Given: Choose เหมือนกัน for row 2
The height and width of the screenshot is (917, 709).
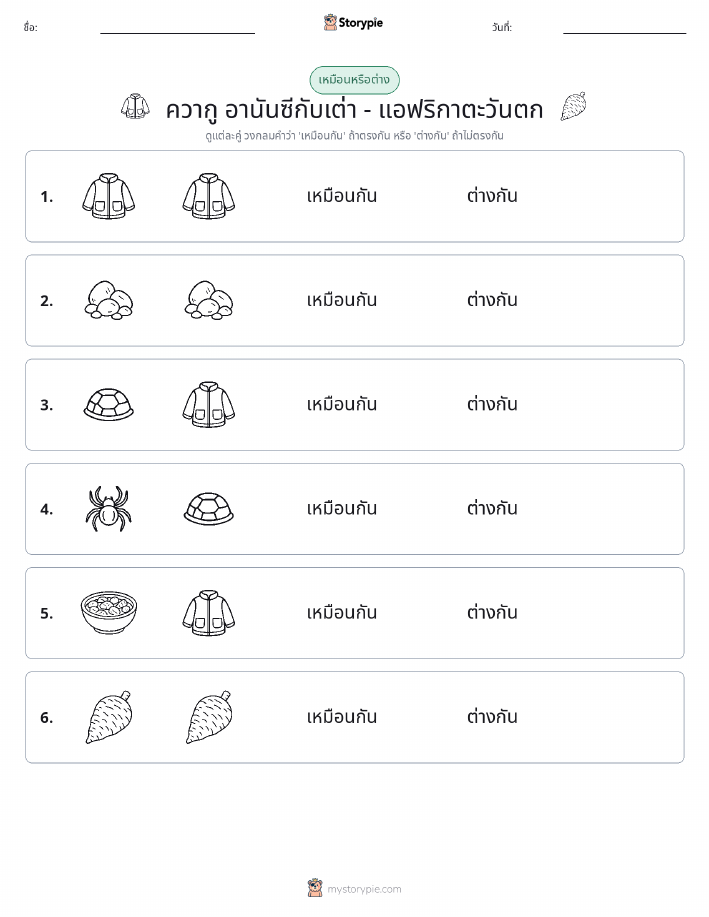Looking at the screenshot, I should 342,300.
